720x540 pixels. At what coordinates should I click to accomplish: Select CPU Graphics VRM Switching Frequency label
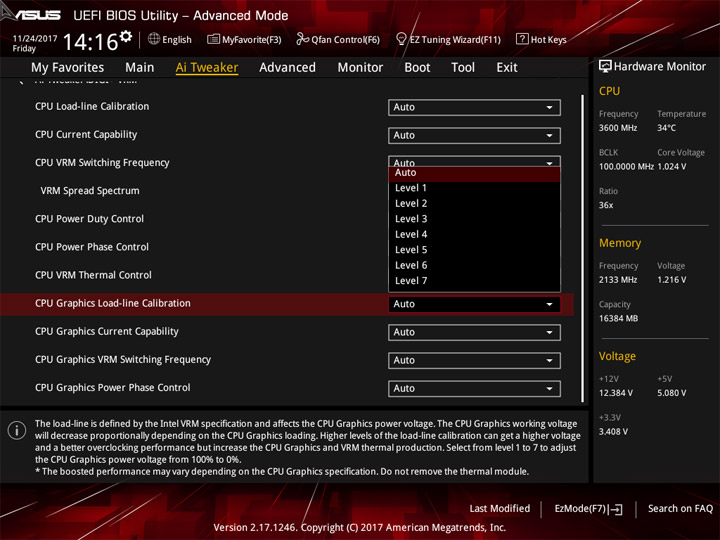tap(123, 360)
